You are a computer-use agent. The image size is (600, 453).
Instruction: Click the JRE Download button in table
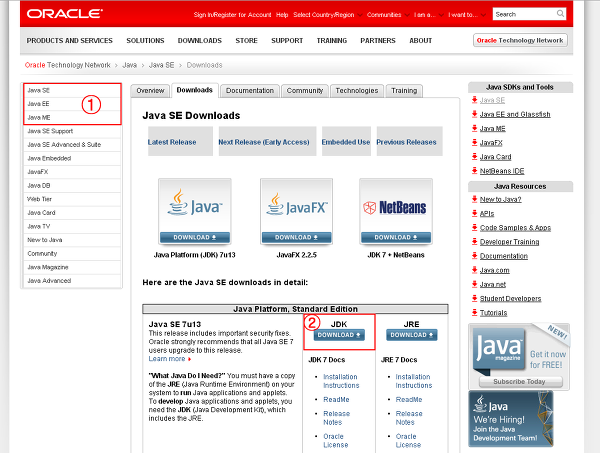point(412,335)
